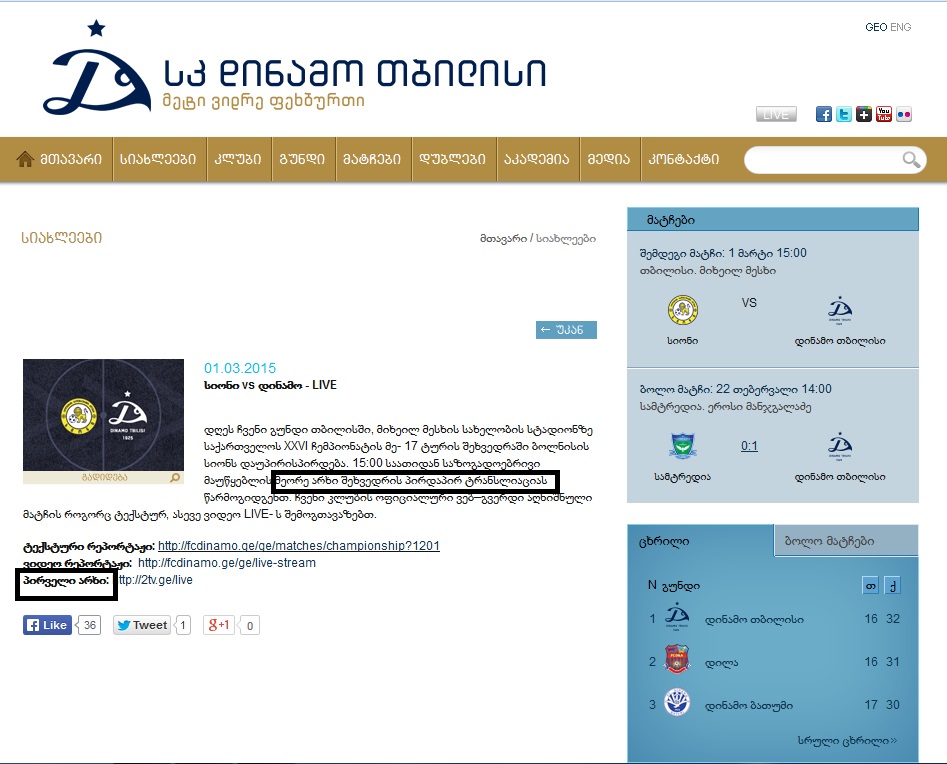Click the match article thumbnail image
The image size is (947, 764).
[103, 415]
